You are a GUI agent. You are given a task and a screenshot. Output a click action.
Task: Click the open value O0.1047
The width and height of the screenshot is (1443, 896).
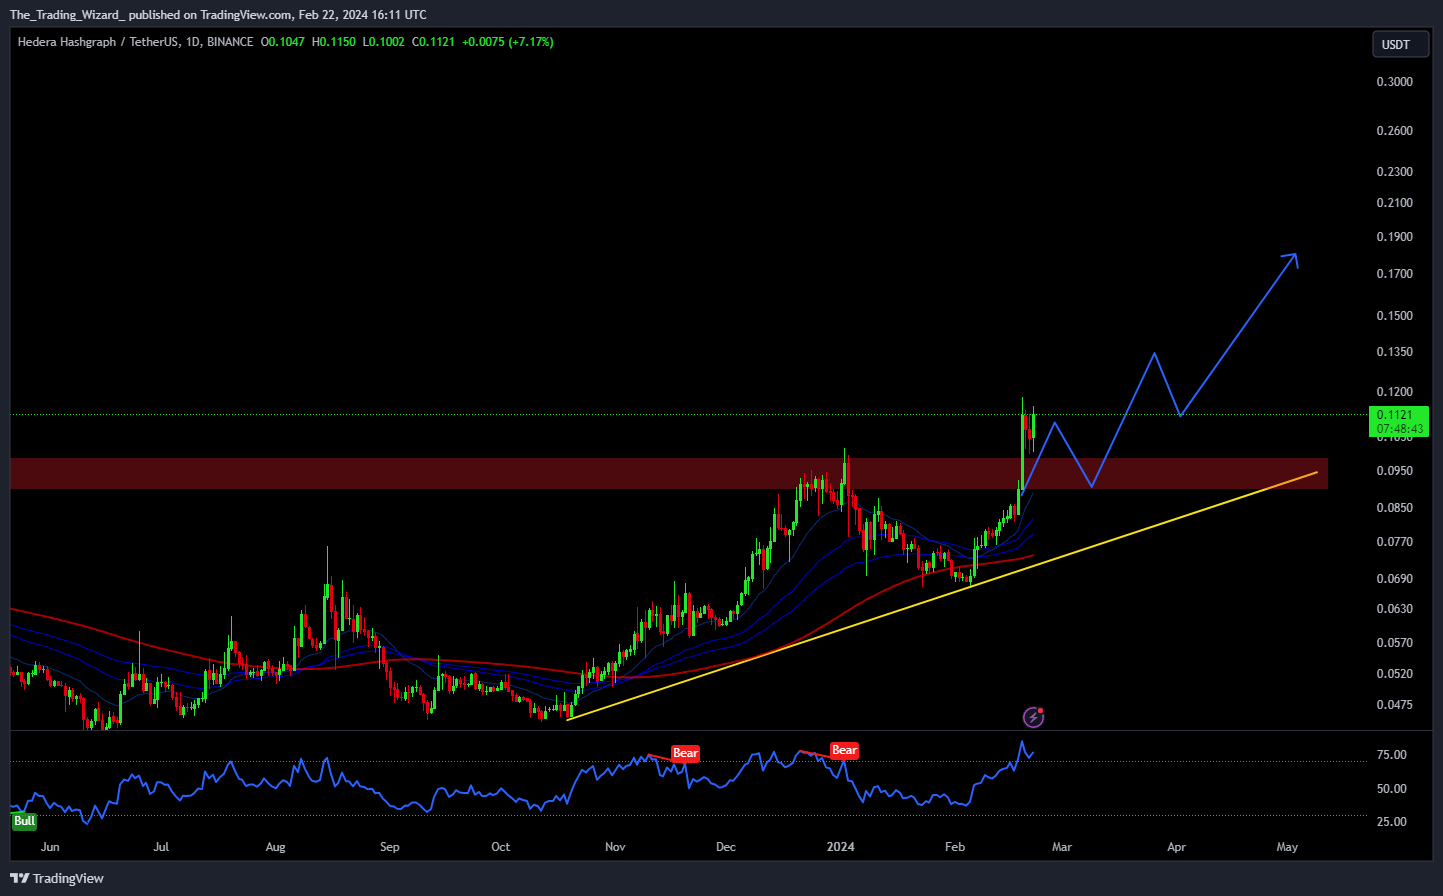coord(283,42)
